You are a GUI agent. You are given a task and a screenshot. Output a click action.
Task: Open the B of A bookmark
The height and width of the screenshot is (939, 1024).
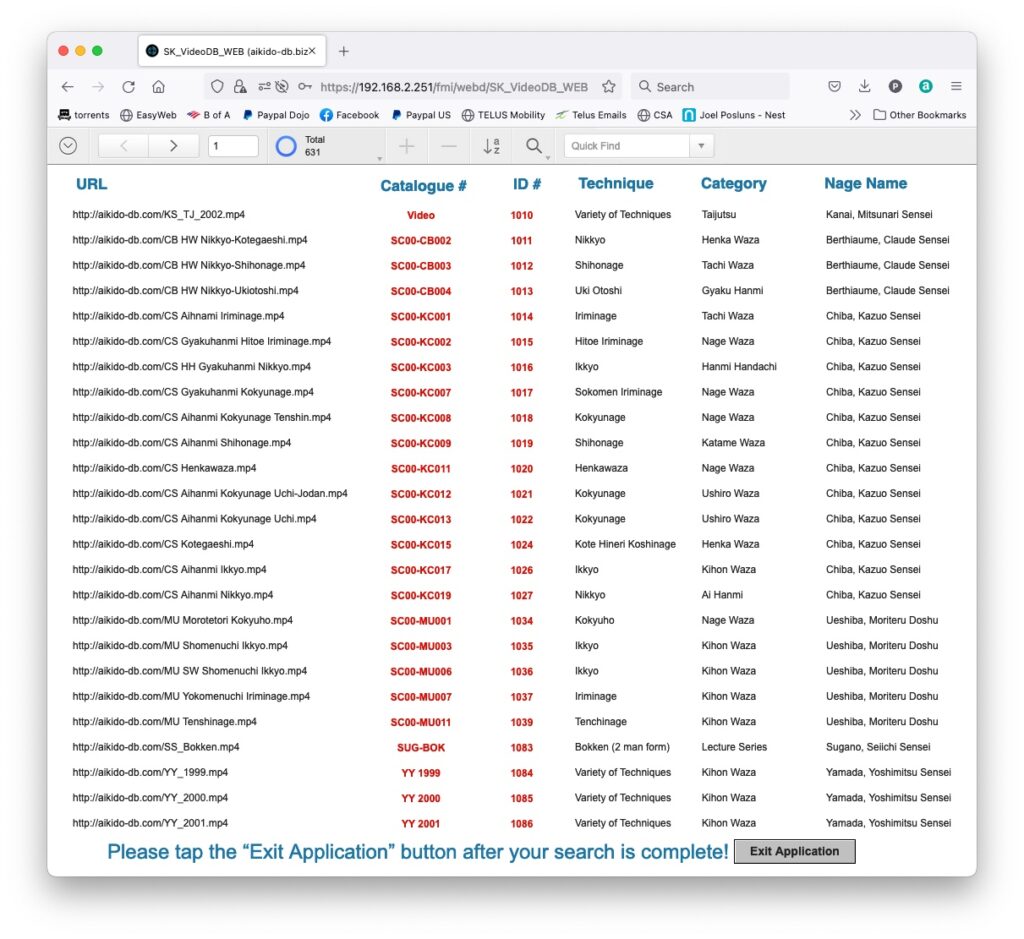pyautogui.click(x=209, y=115)
